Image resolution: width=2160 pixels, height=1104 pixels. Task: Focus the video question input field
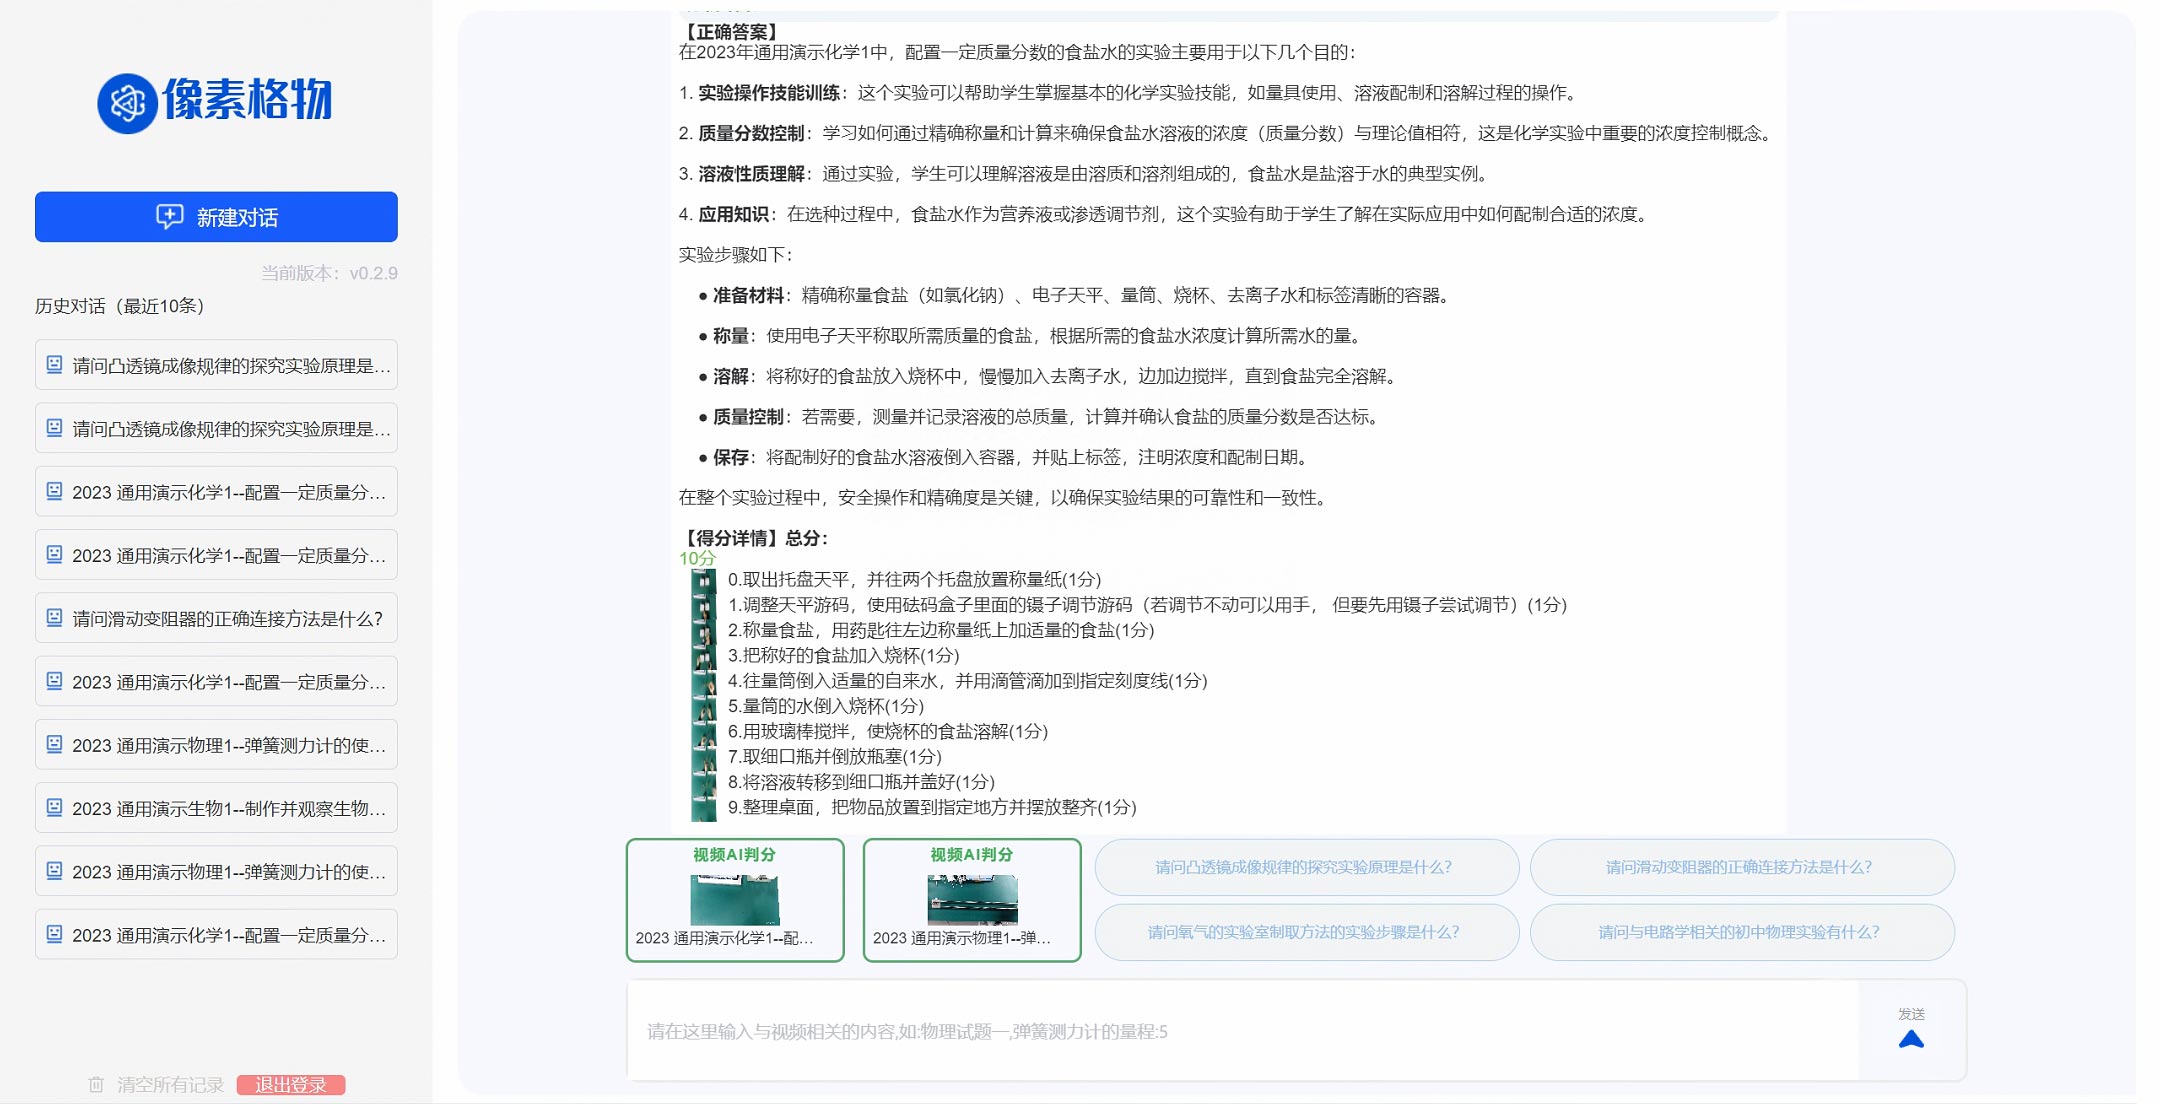pos(1240,1031)
